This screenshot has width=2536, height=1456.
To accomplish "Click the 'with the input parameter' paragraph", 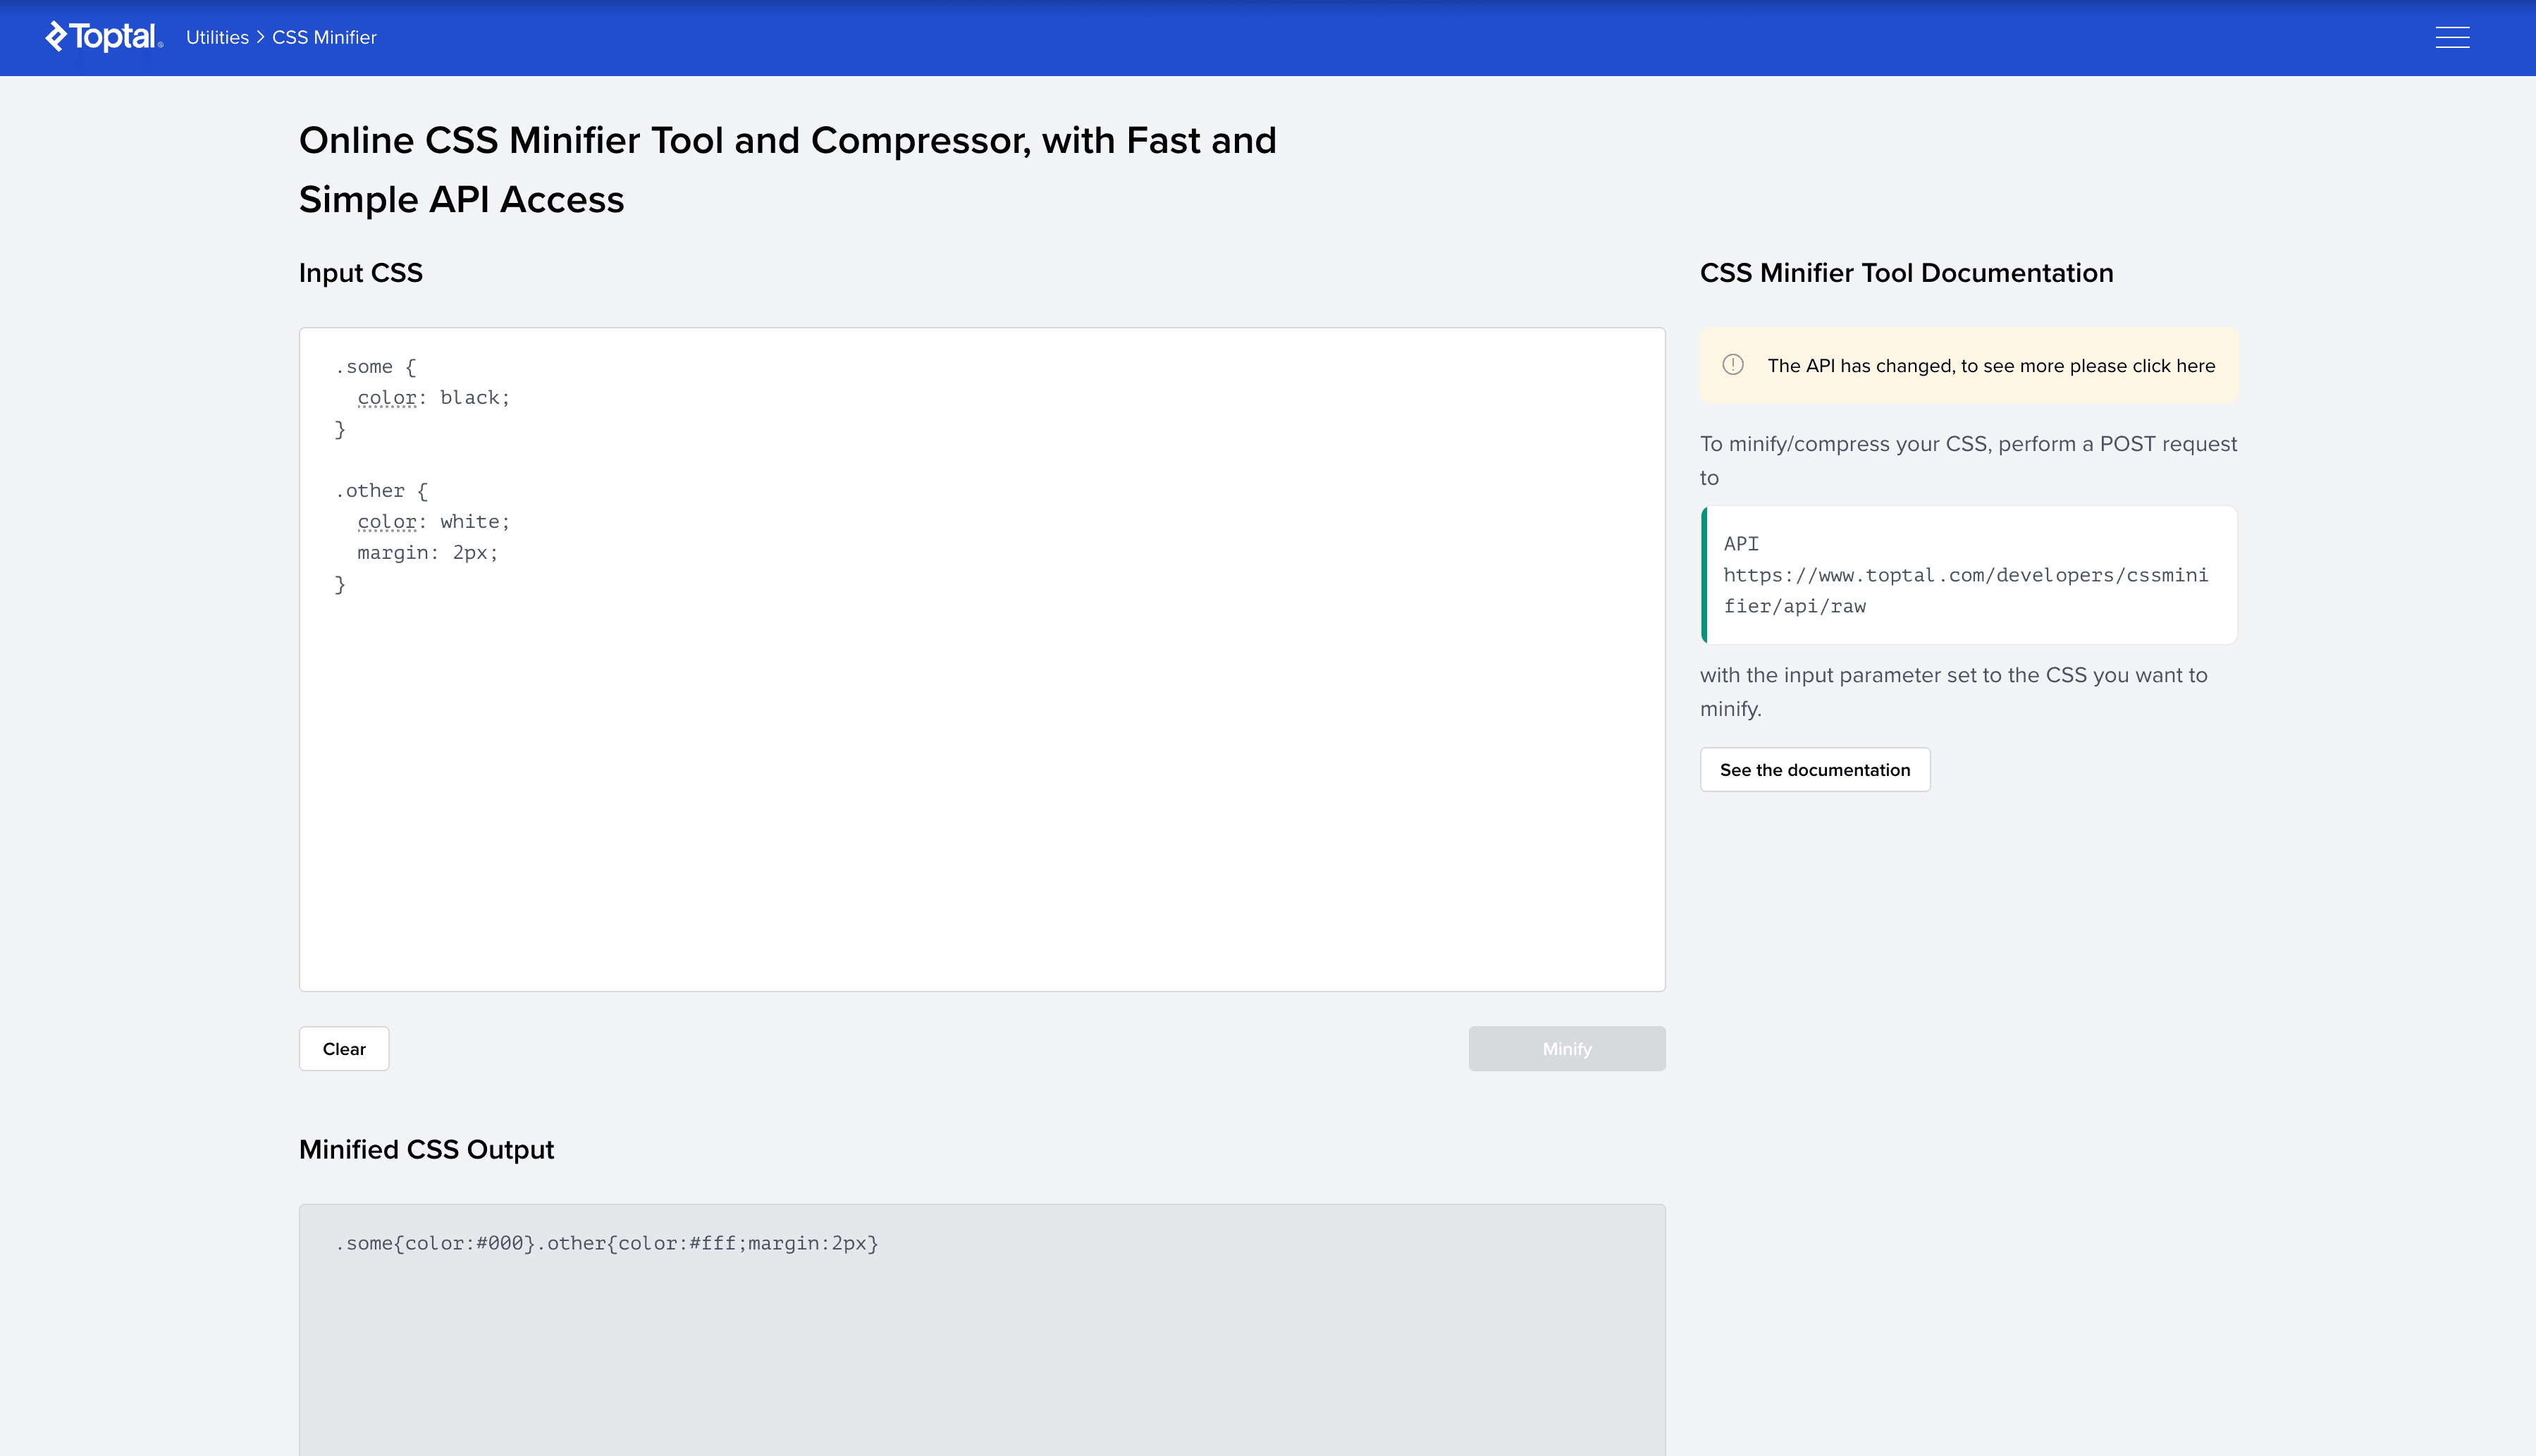I will coord(1953,691).
